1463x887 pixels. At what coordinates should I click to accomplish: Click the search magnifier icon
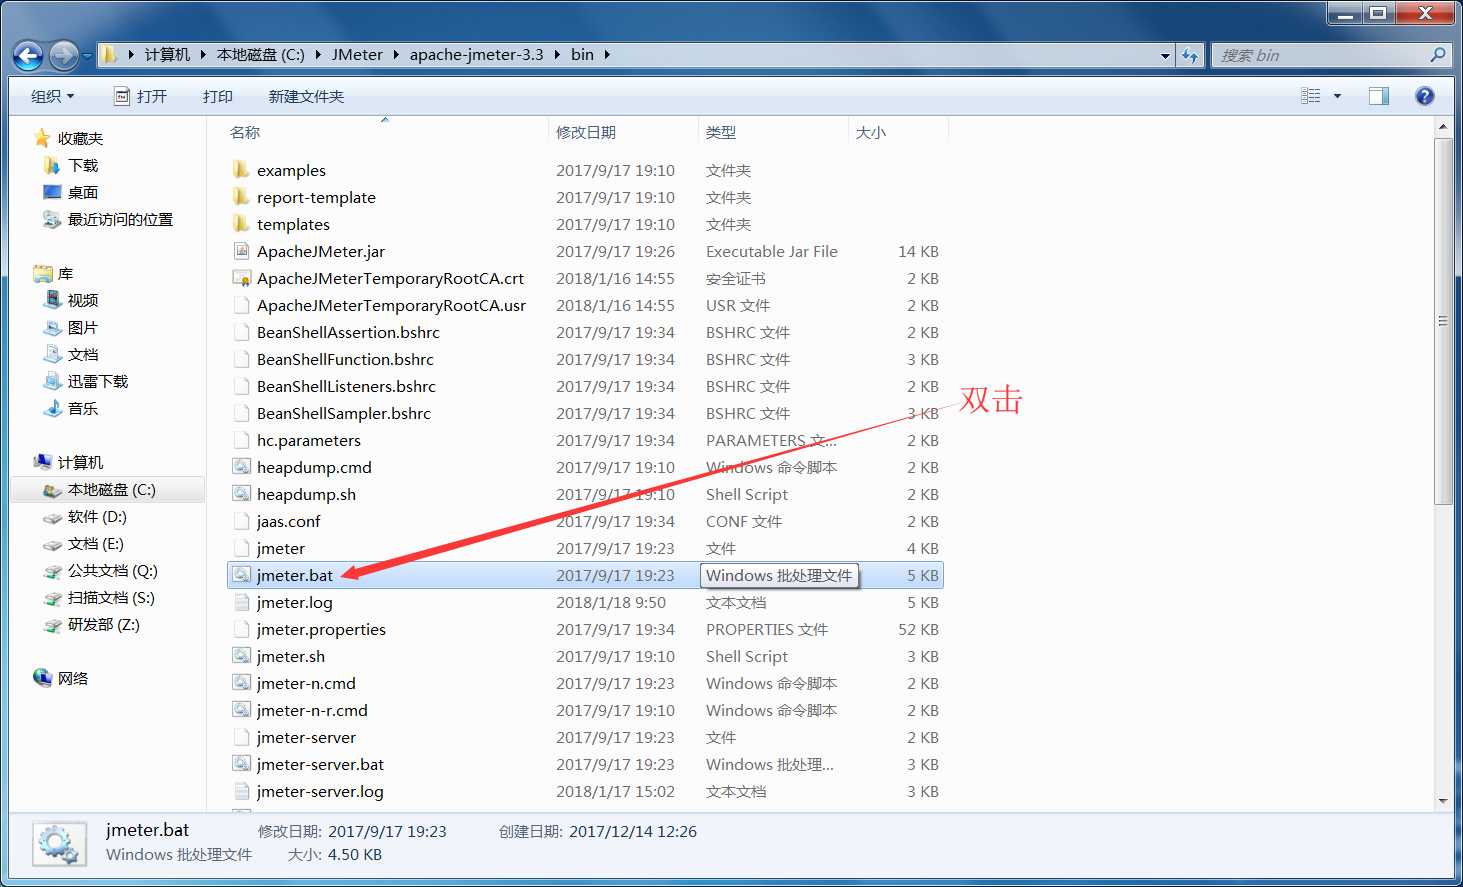point(1438,55)
